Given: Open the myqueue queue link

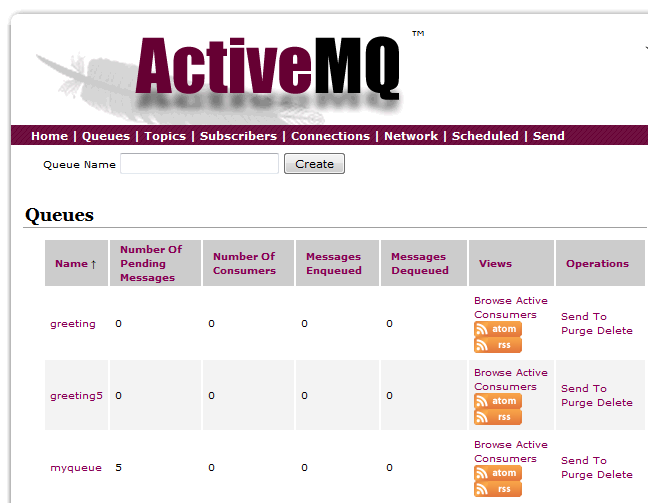Looking at the screenshot, I should [x=76, y=468].
